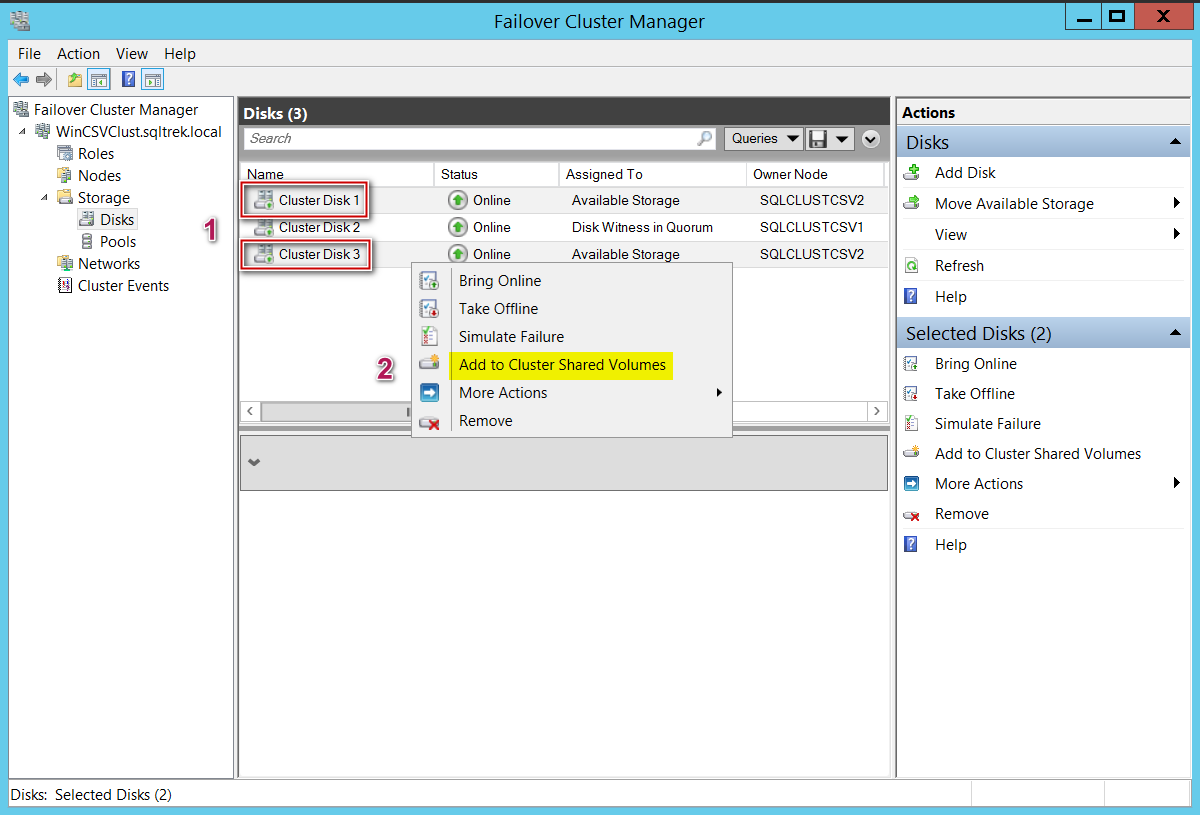Collapse the Selected Disks (2) actions section
Viewport: 1200px width, 815px height.
pyautogui.click(x=1175, y=334)
